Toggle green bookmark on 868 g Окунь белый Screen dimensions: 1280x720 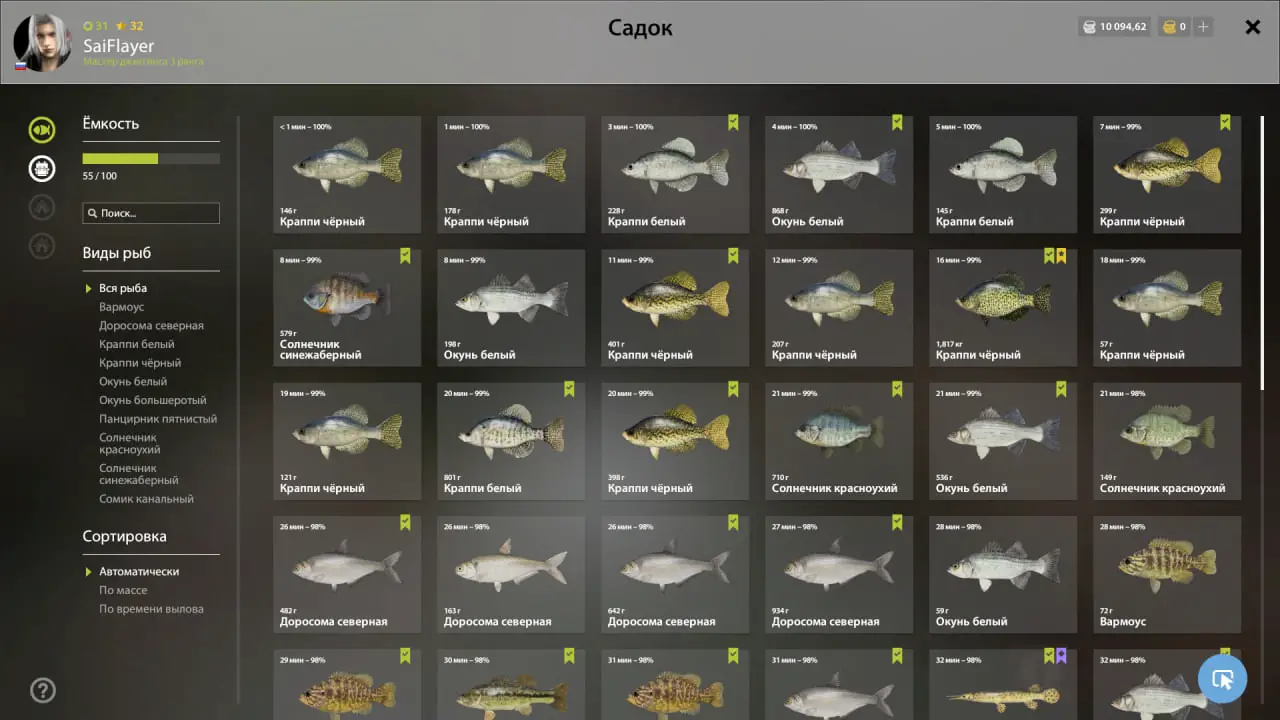coord(897,122)
